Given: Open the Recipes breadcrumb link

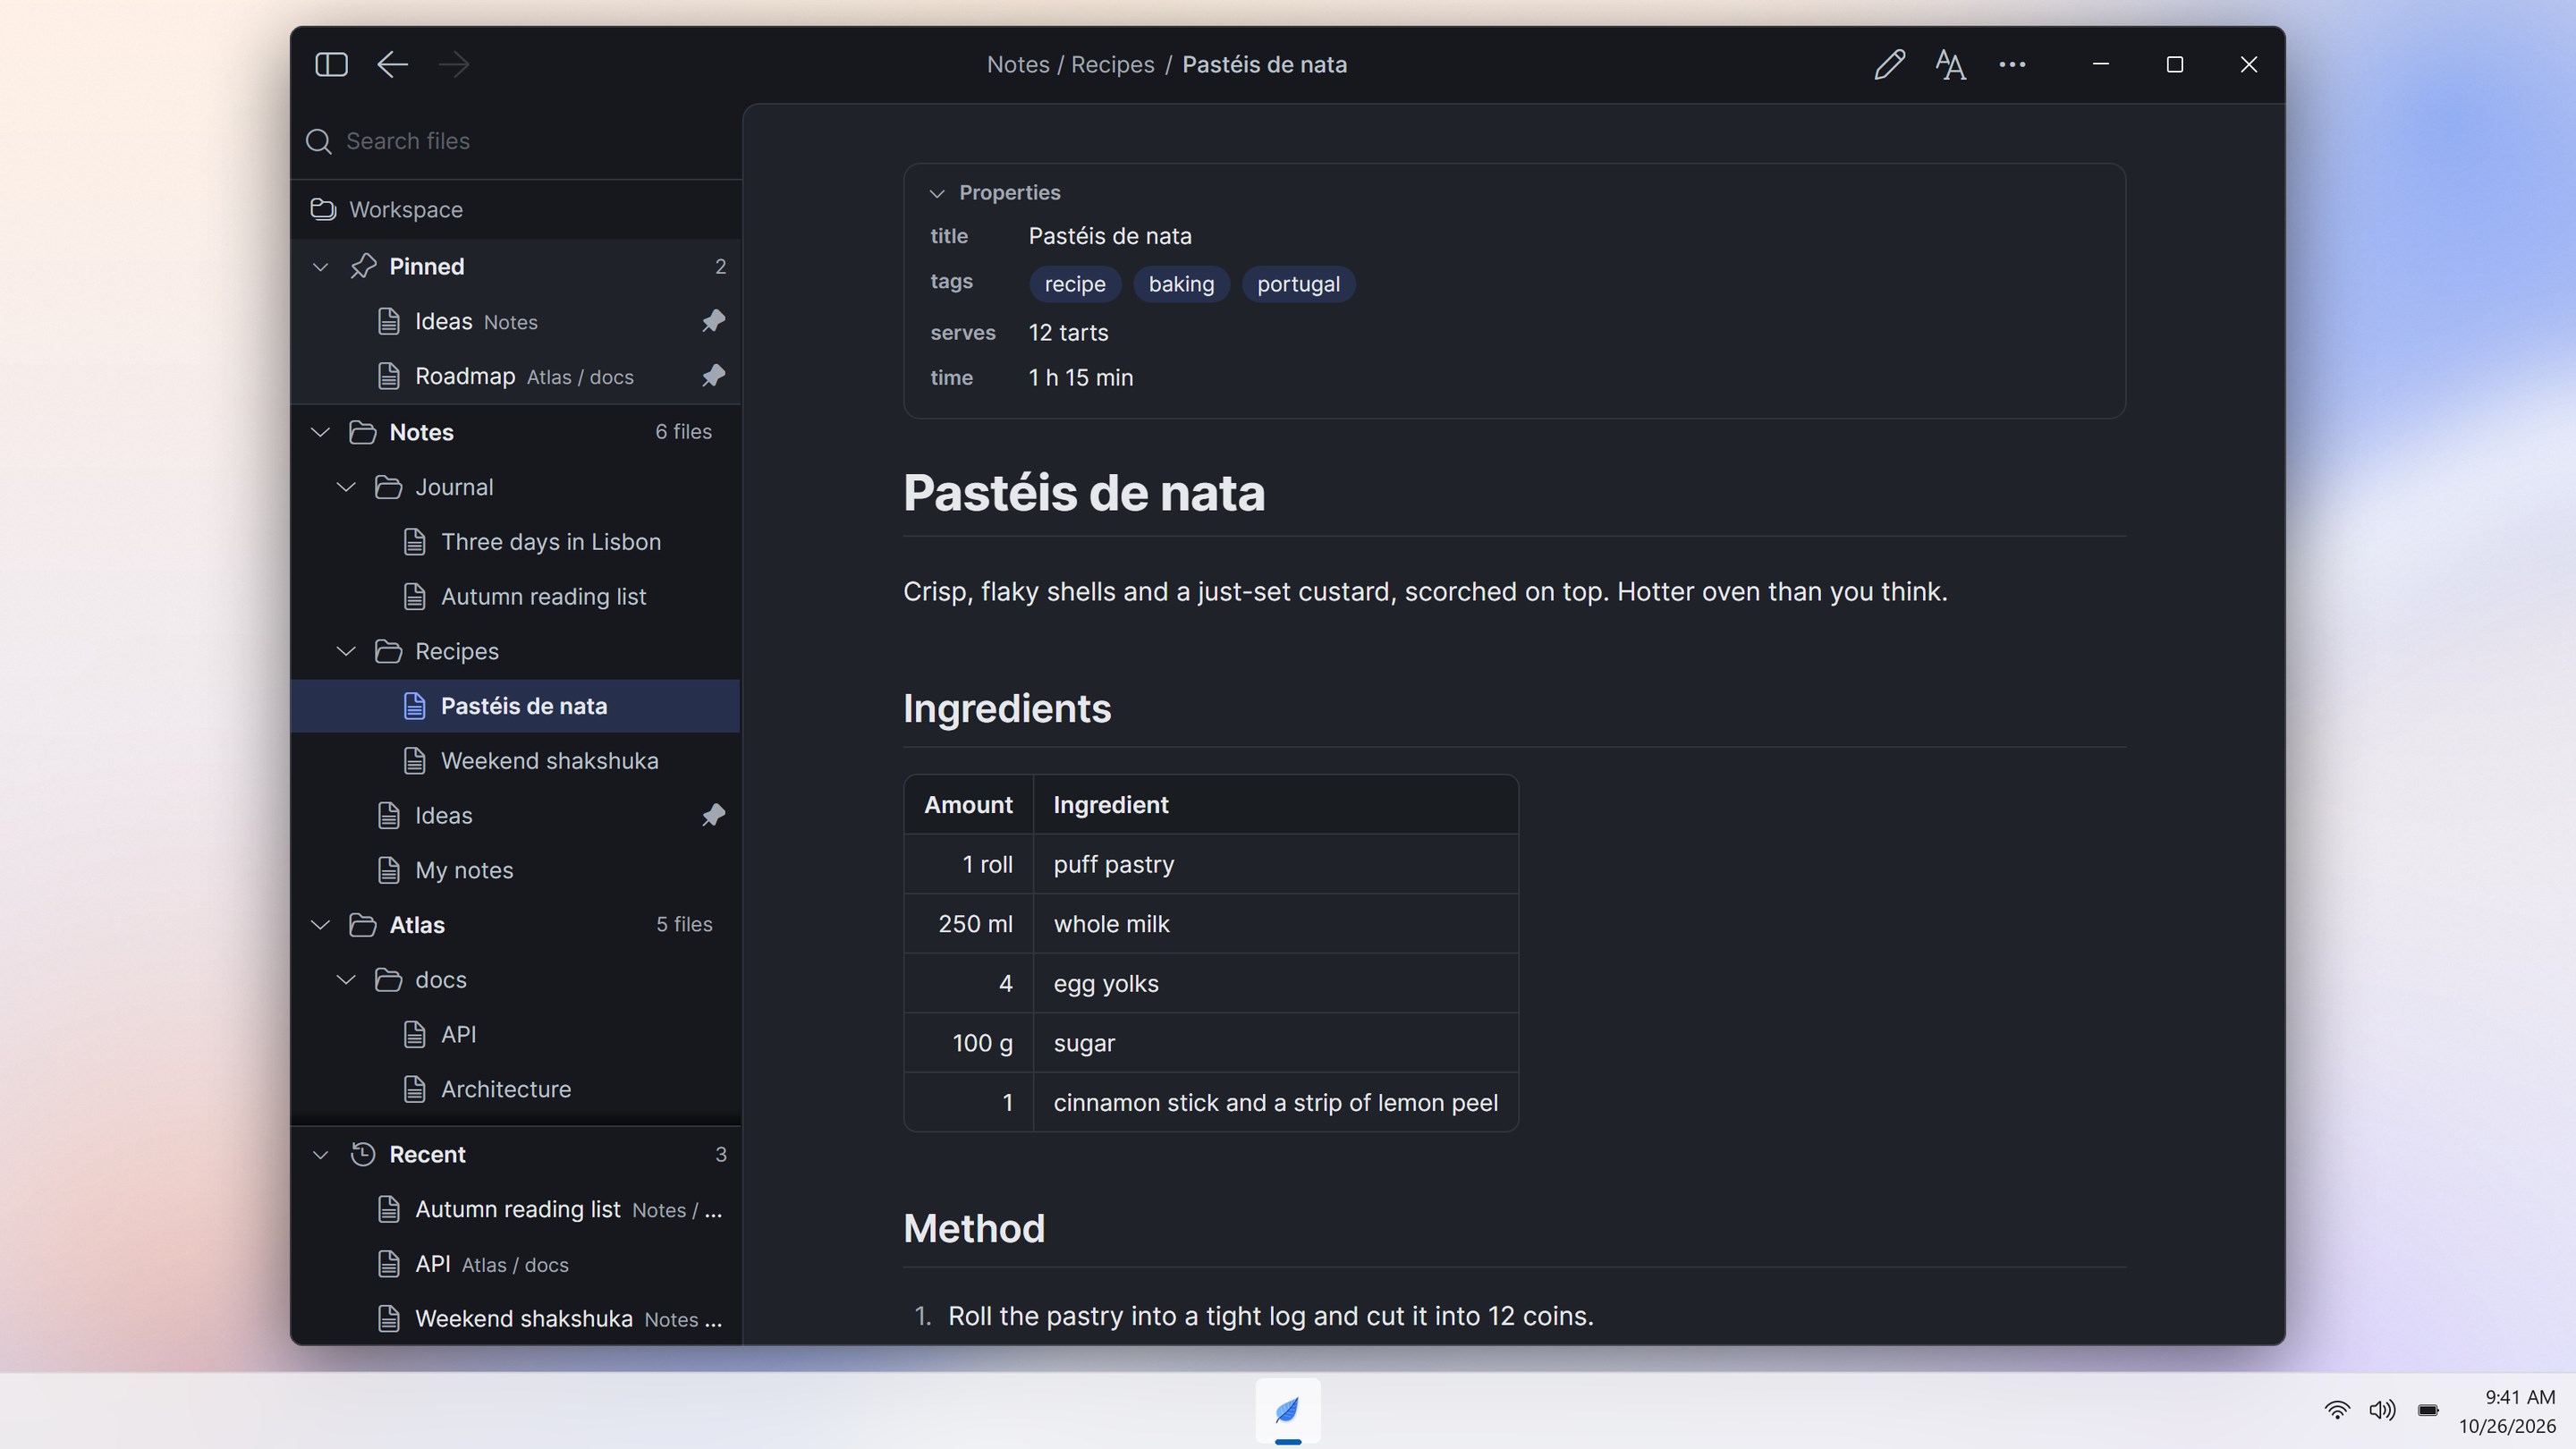Looking at the screenshot, I should [1112, 65].
